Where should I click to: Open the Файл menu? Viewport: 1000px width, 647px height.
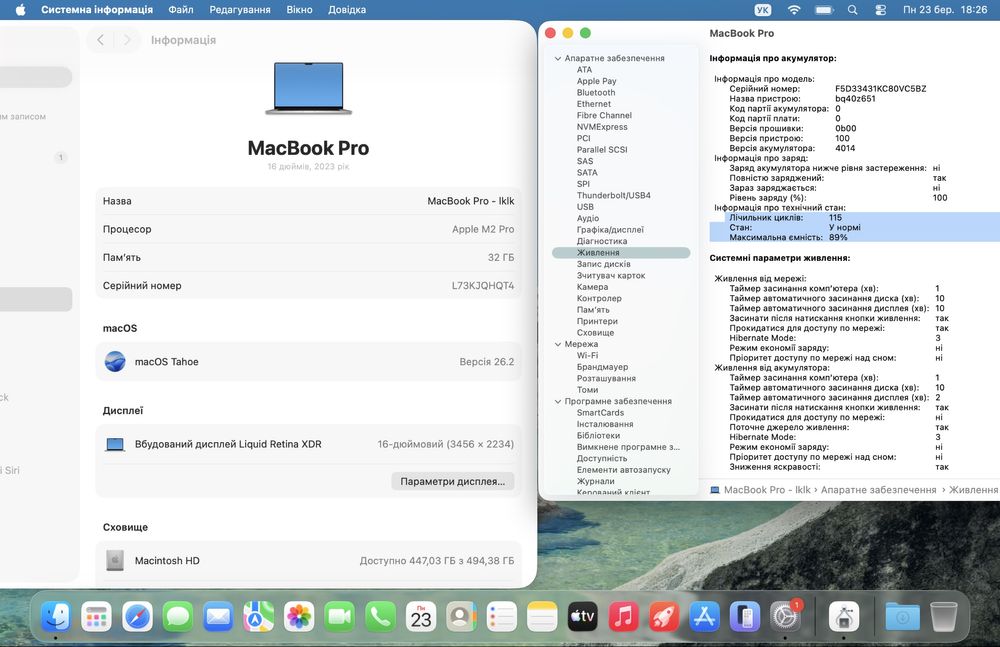pyautogui.click(x=180, y=10)
